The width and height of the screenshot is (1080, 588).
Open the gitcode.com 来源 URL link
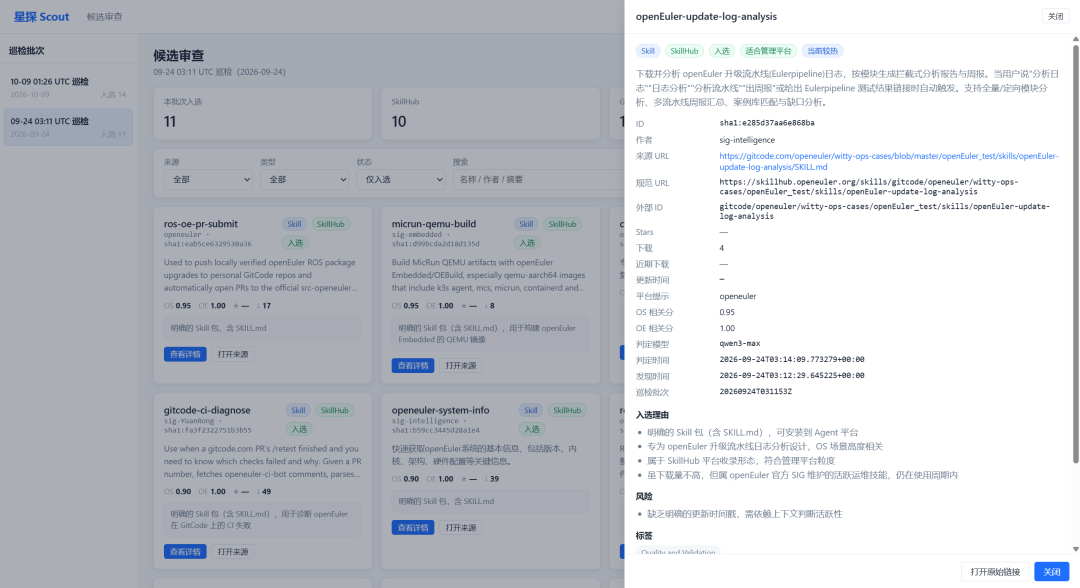889,161
